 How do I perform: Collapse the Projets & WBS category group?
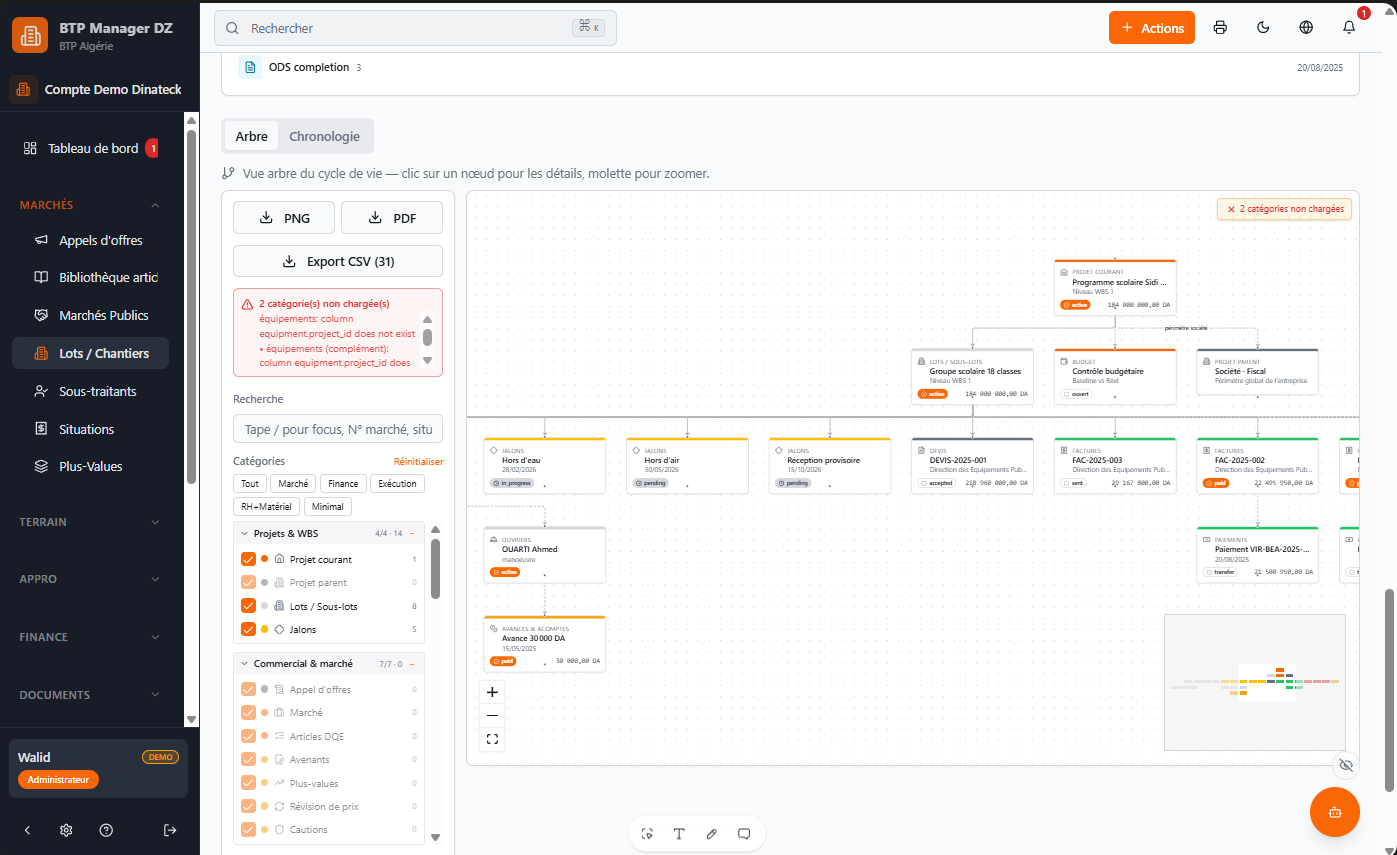[x=244, y=533]
